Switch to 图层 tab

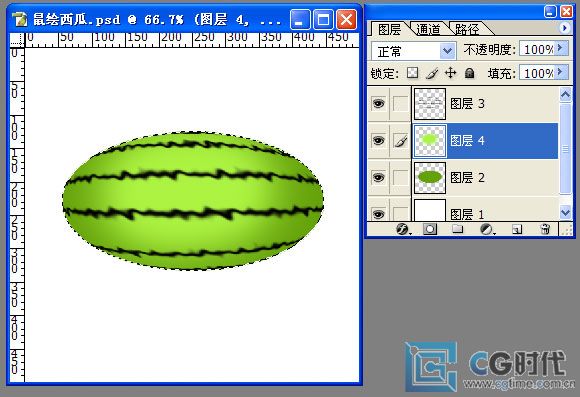tap(389, 29)
